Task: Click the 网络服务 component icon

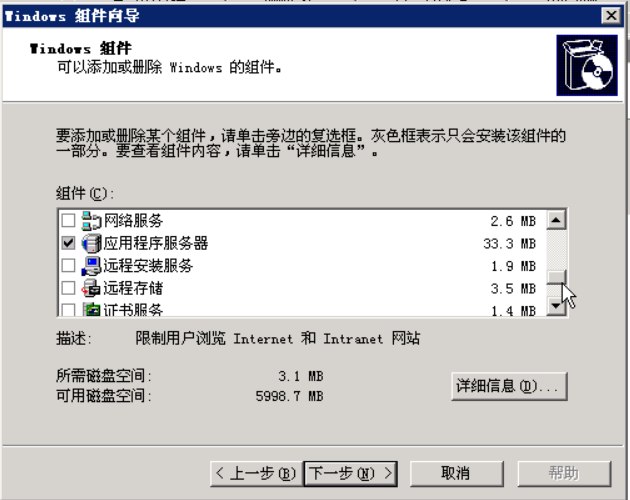Action: tap(92, 221)
